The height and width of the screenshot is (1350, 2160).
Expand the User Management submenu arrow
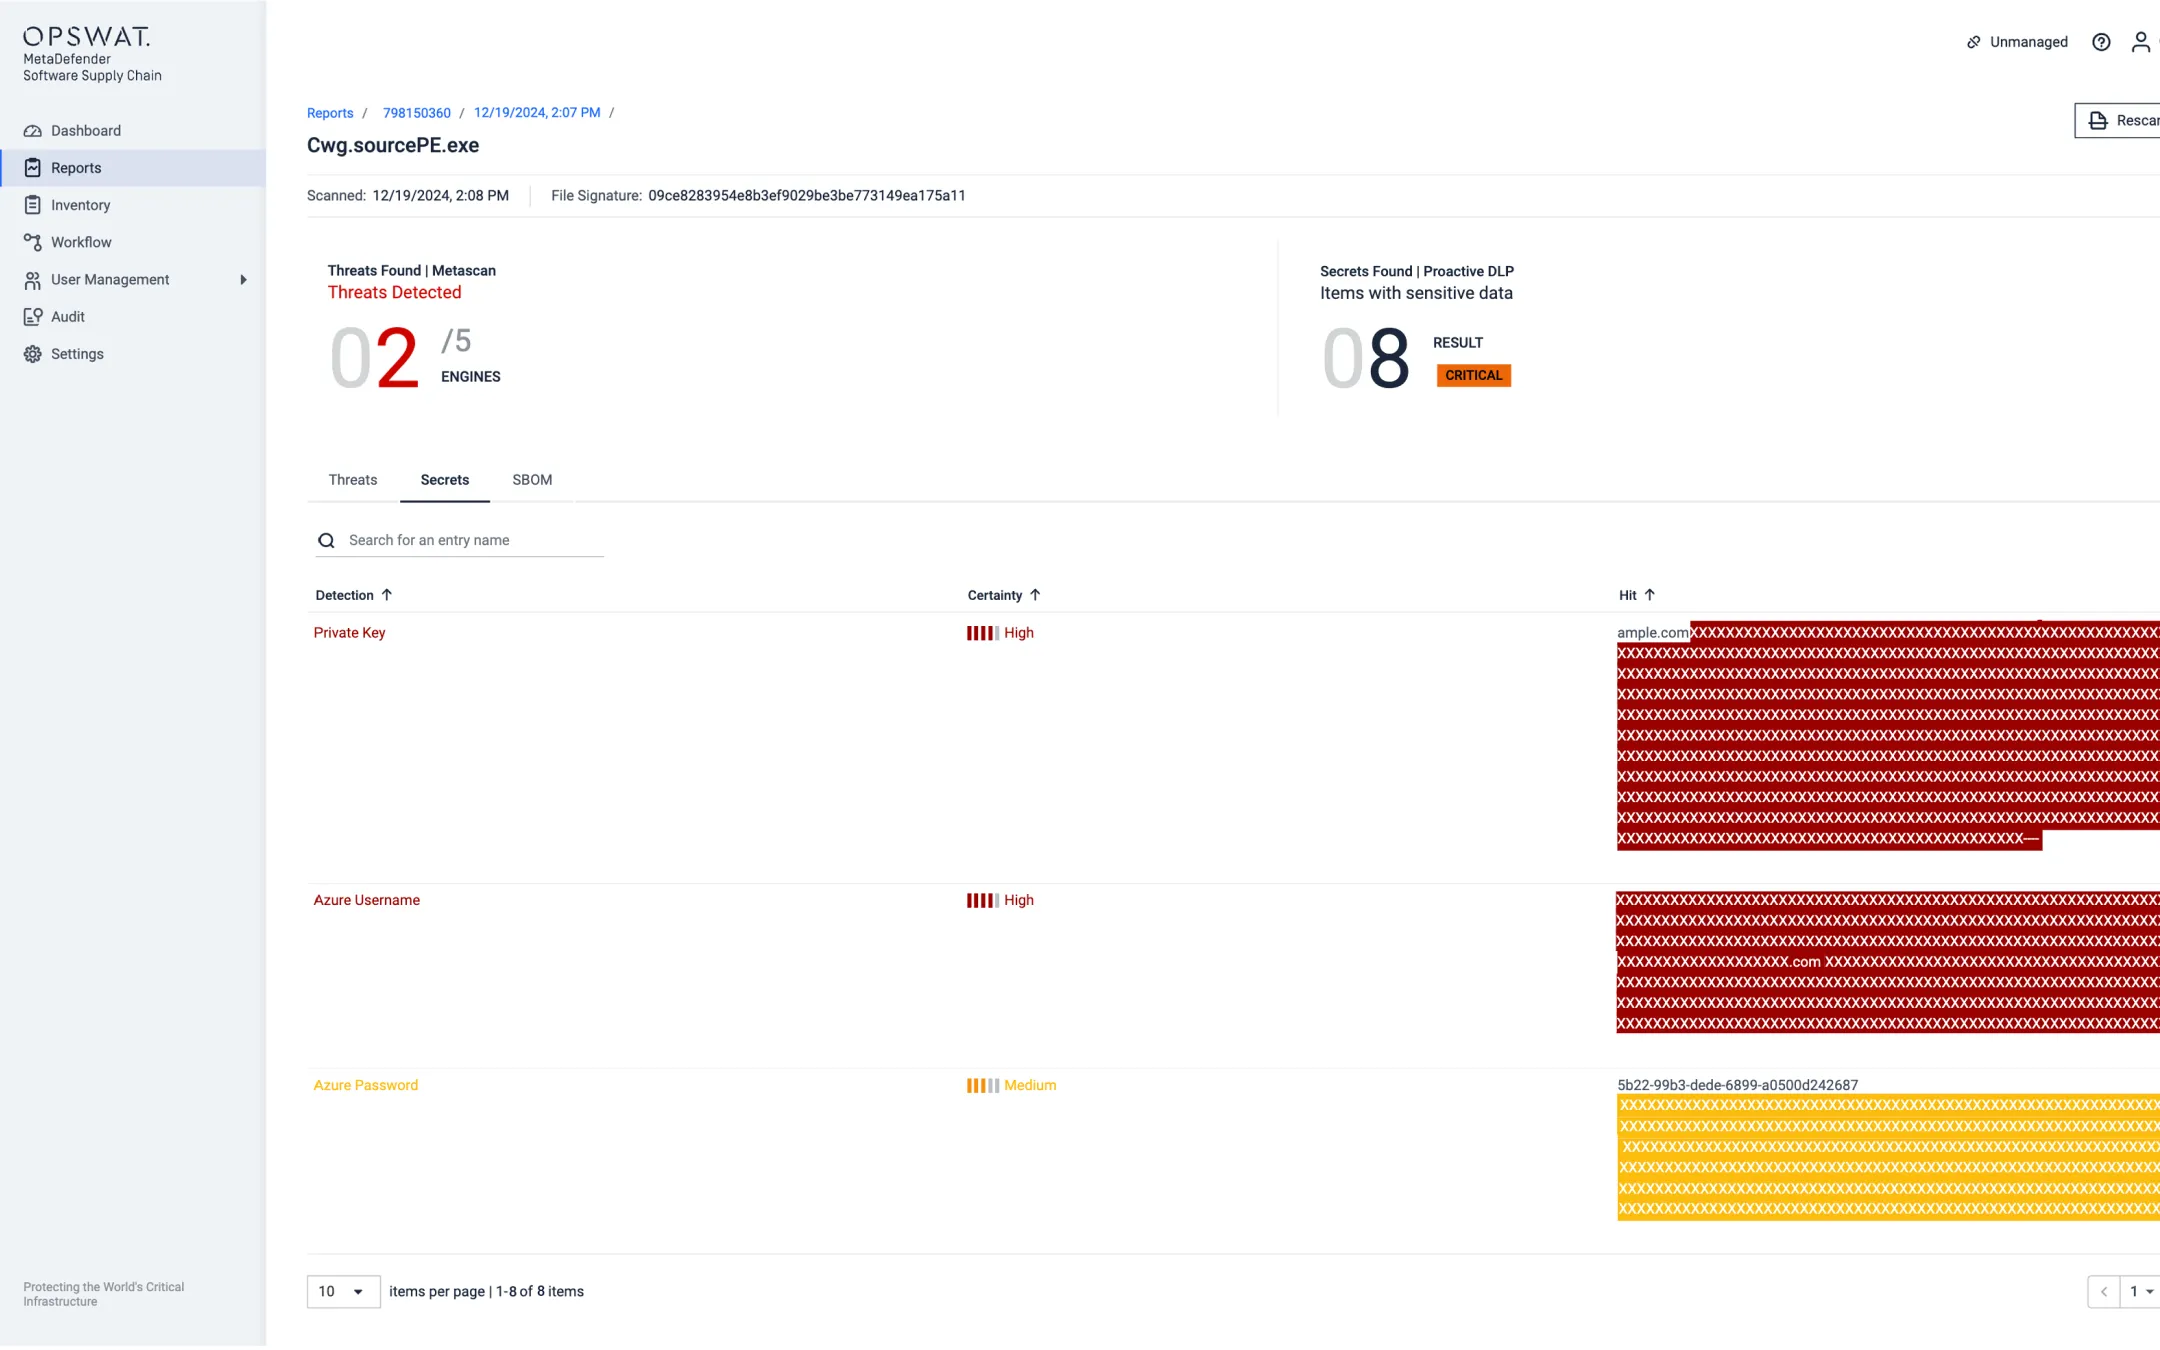point(243,280)
